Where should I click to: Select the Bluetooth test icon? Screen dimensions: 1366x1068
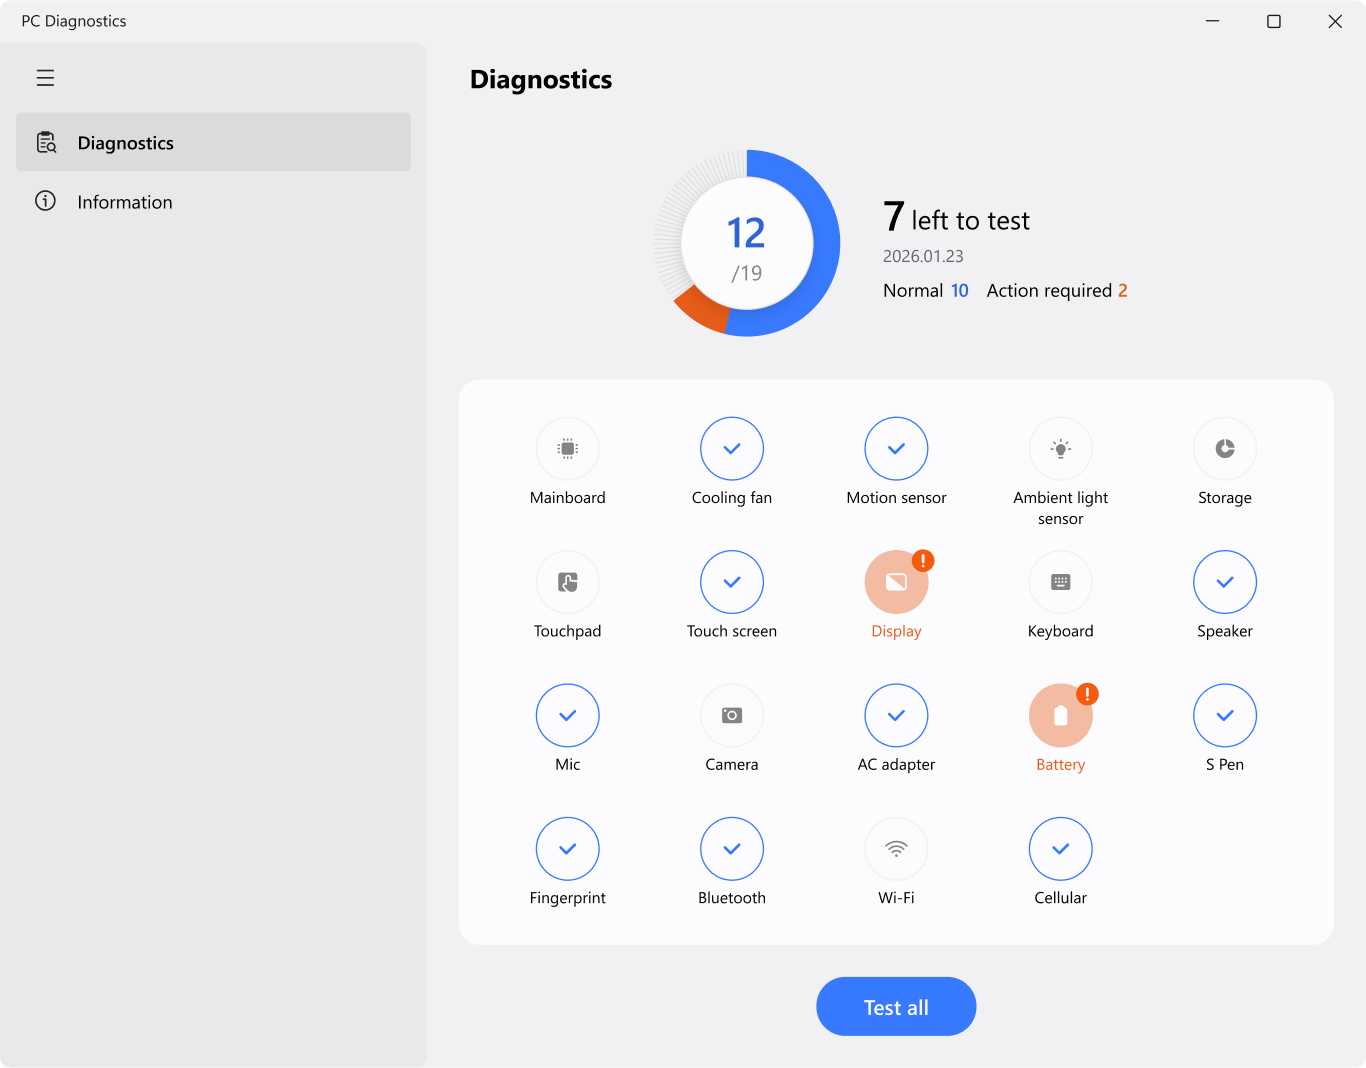tap(732, 849)
